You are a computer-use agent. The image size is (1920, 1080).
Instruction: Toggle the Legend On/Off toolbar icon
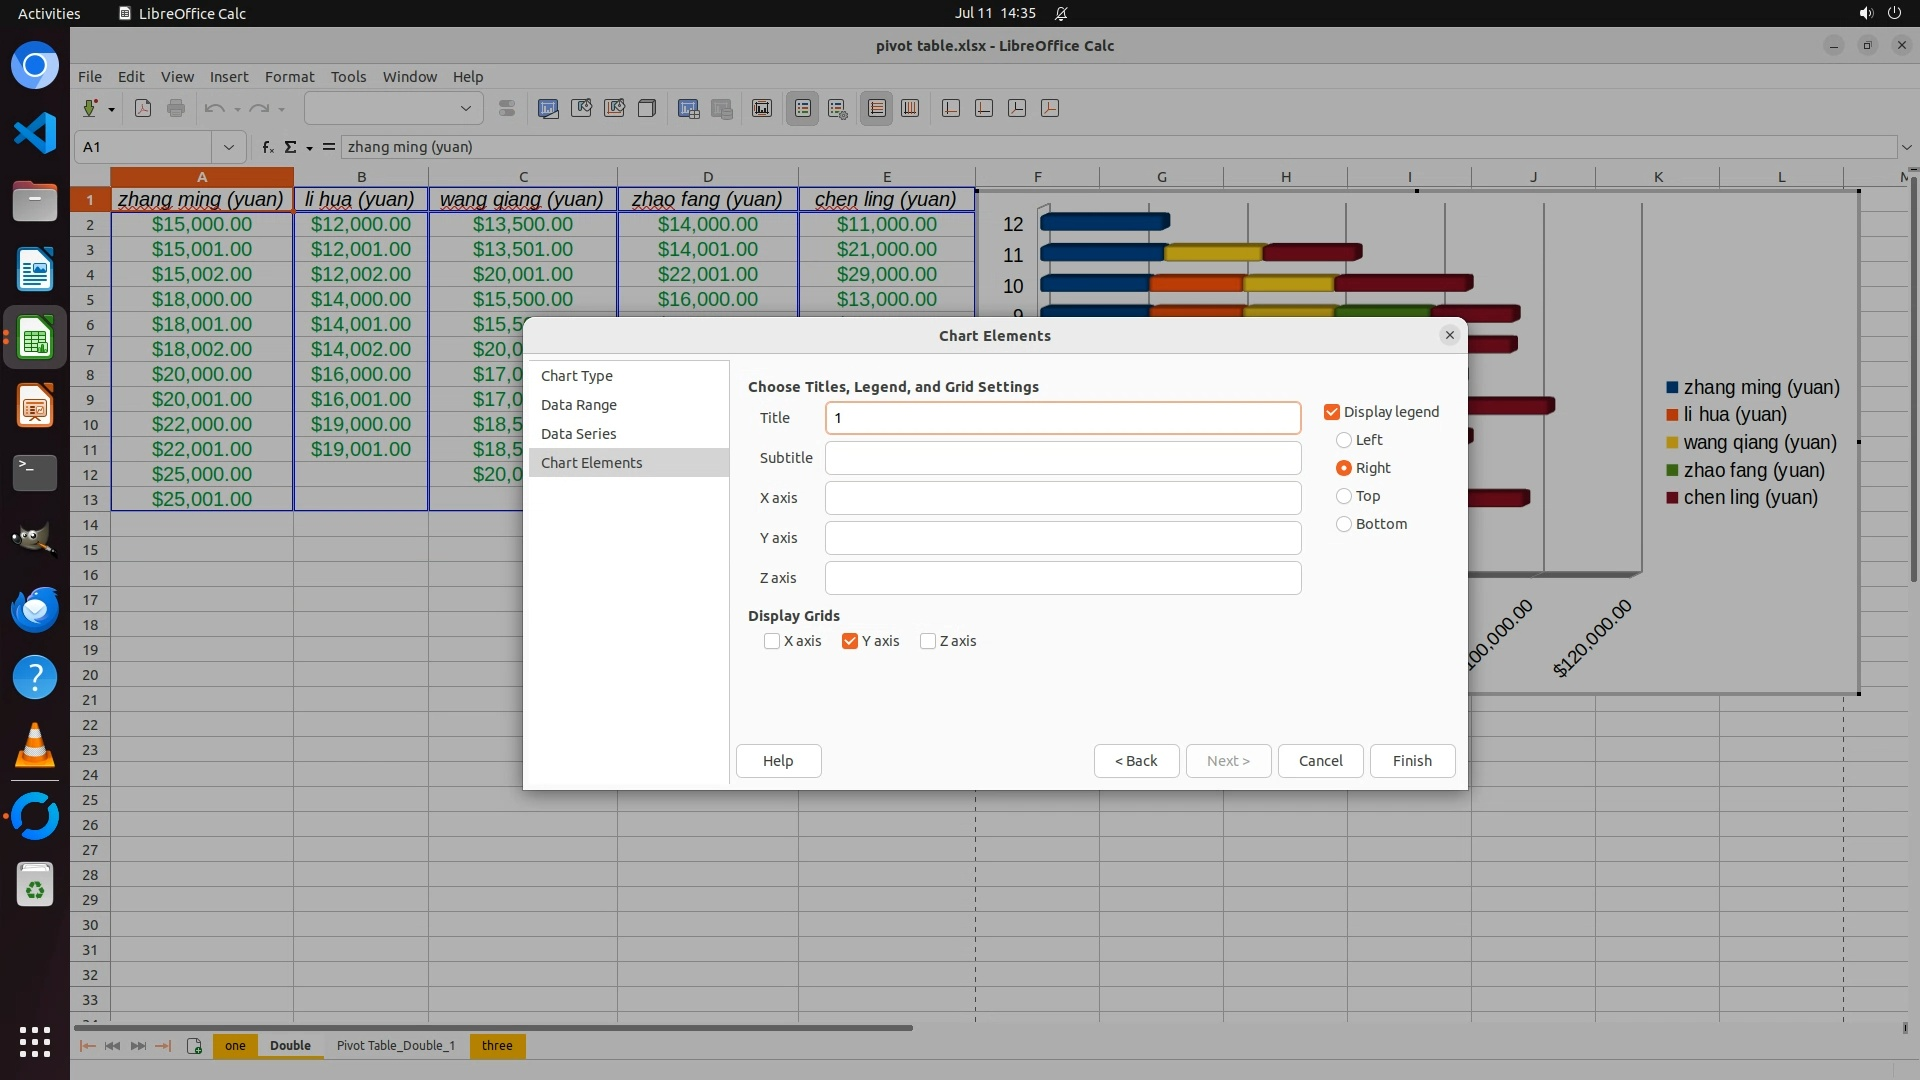coord(803,109)
